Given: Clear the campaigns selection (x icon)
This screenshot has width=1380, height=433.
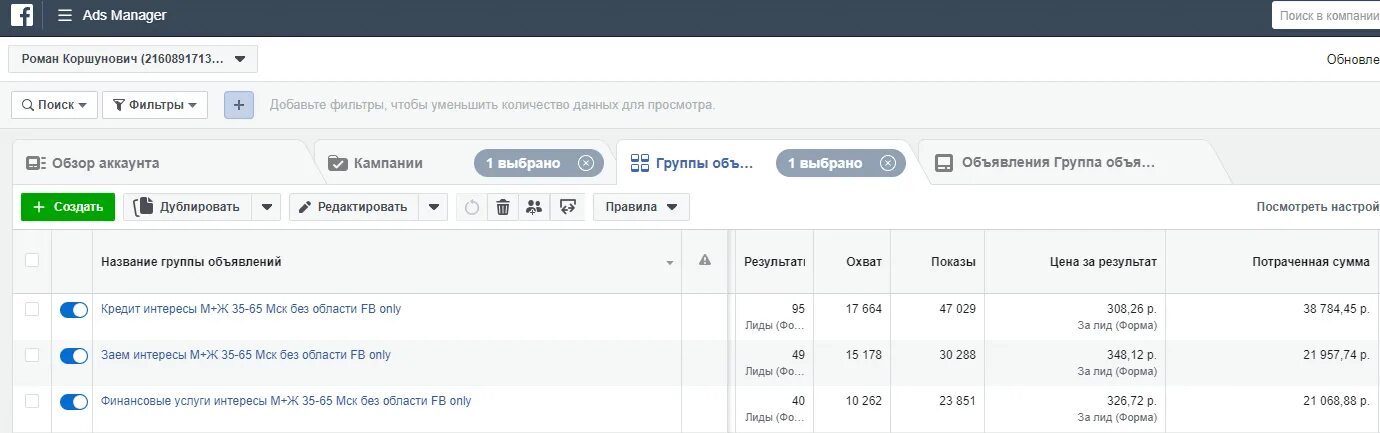Looking at the screenshot, I should 586,163.
